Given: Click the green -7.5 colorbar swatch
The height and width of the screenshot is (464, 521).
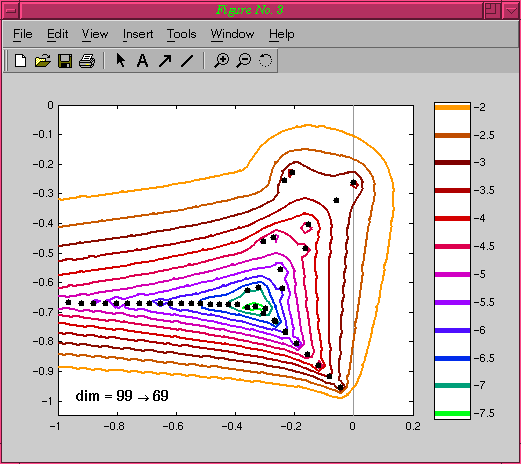Looking at the screenshot, I should (452, 414).
